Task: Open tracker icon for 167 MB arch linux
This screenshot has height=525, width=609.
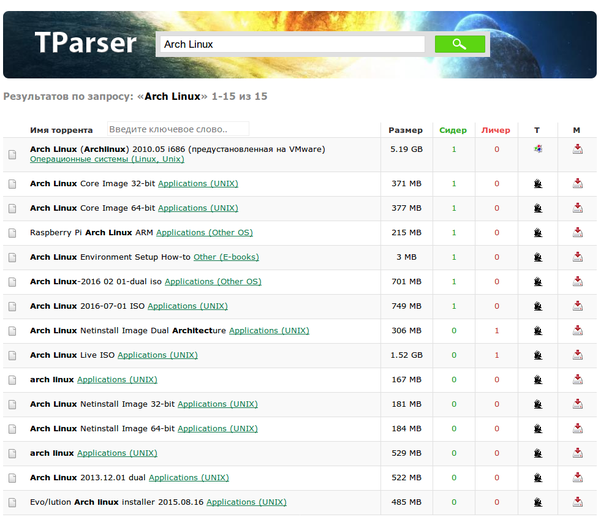Action: click(538, 379)
